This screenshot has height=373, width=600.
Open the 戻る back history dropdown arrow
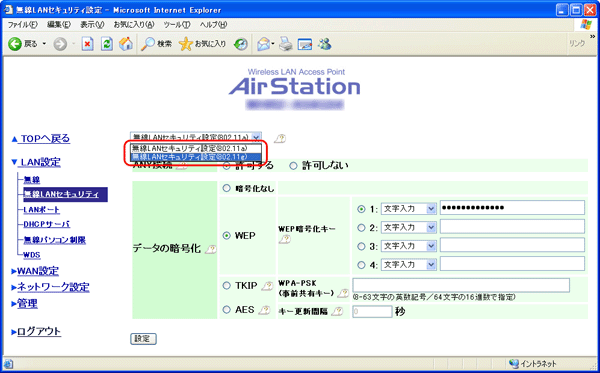click(44, 44)
